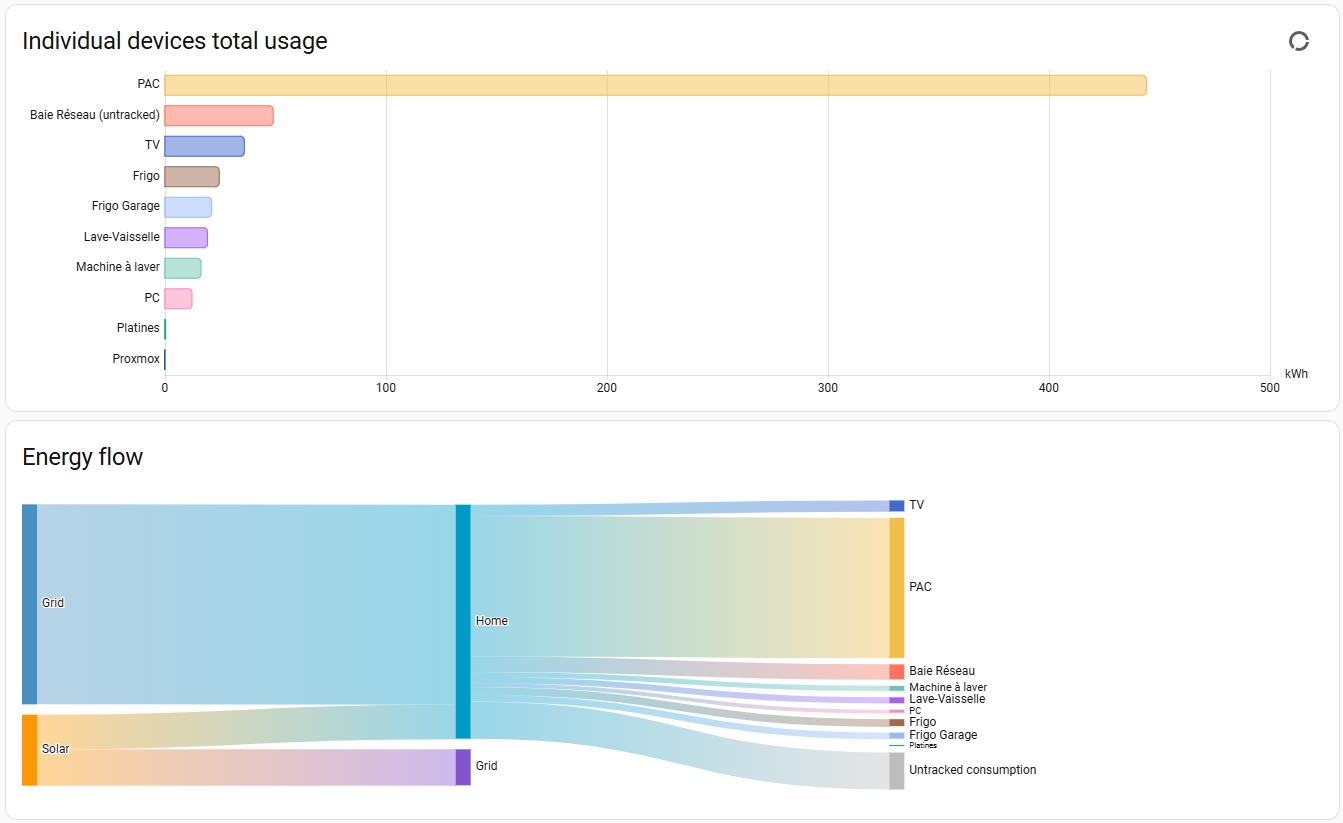Select the TV usage bar
The image size is (1343, 823).
pos(204,146)
